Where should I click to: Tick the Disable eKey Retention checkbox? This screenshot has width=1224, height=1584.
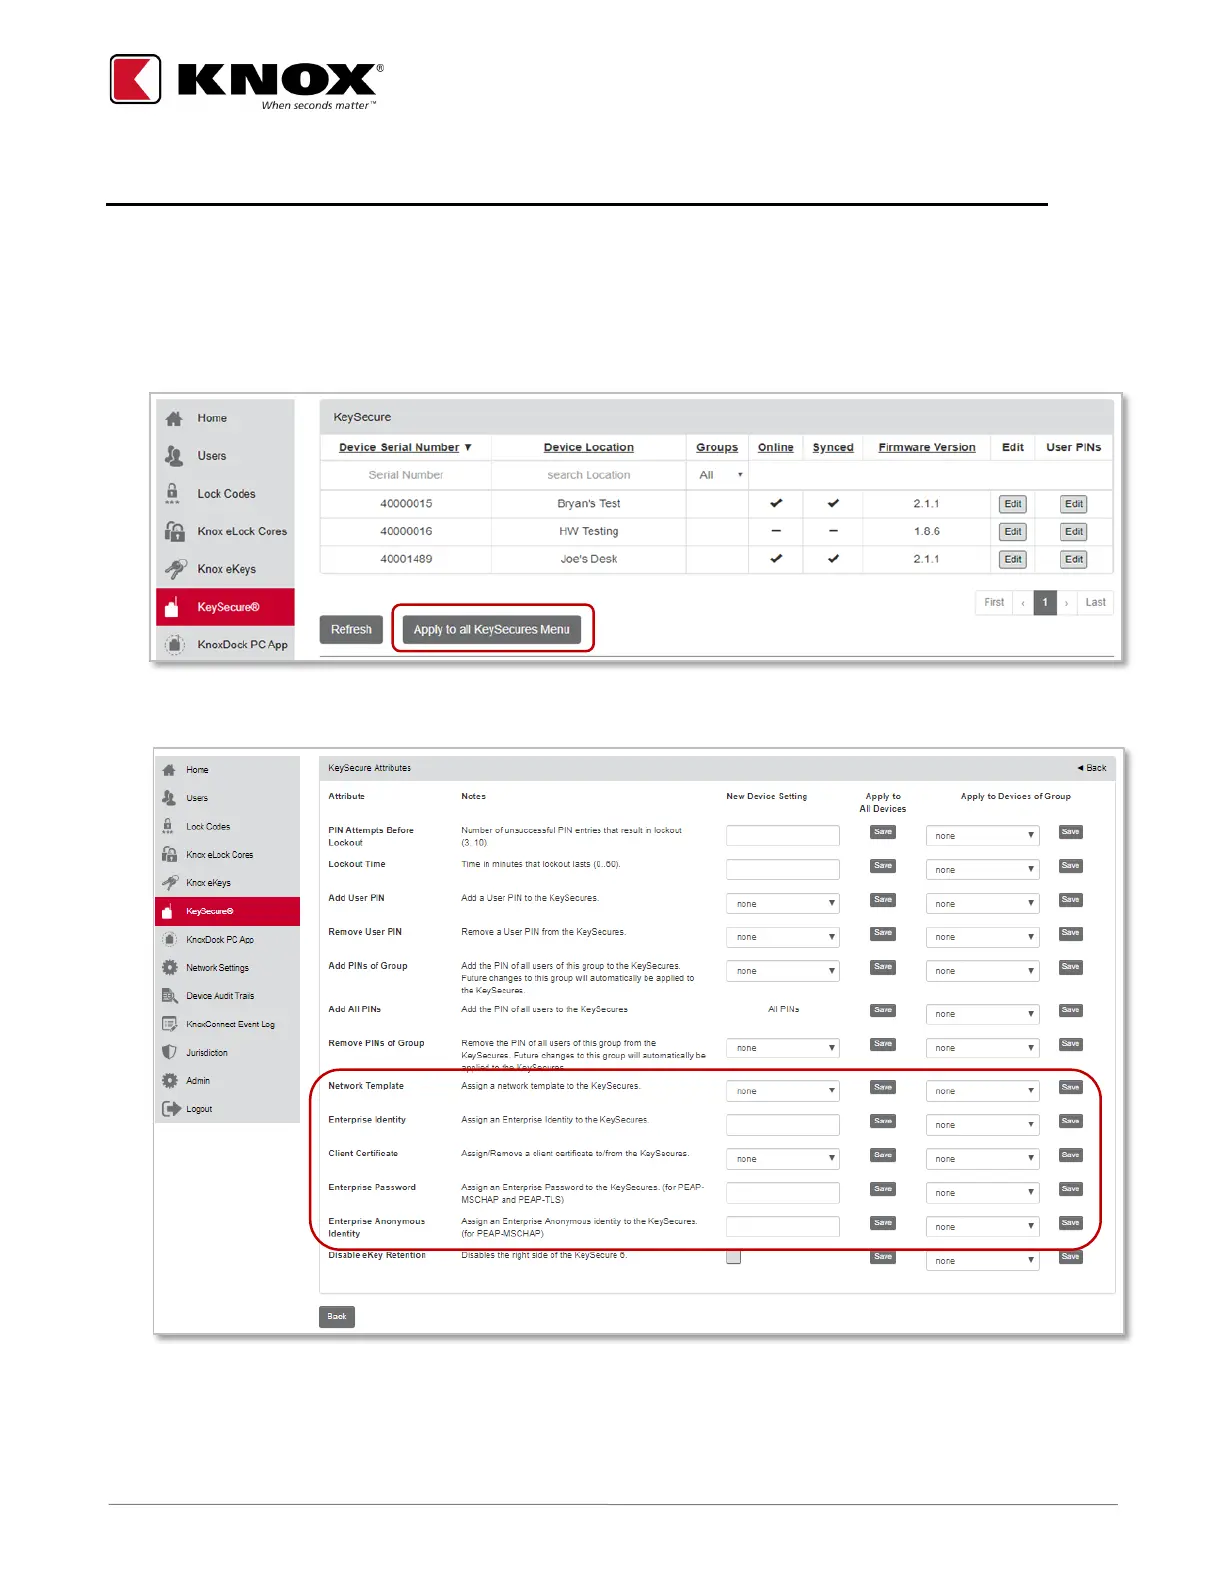point(734,1257)
